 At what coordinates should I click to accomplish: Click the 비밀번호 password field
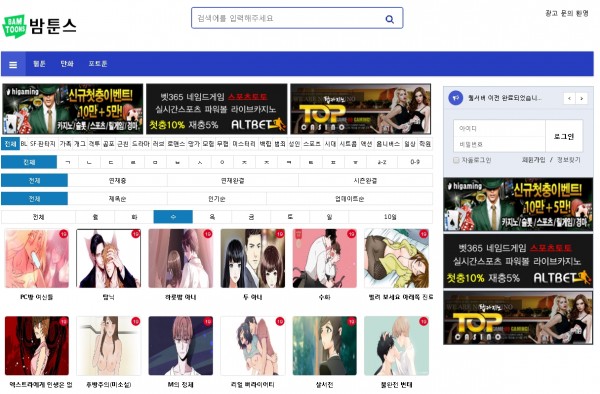click(x=499, y=144)
